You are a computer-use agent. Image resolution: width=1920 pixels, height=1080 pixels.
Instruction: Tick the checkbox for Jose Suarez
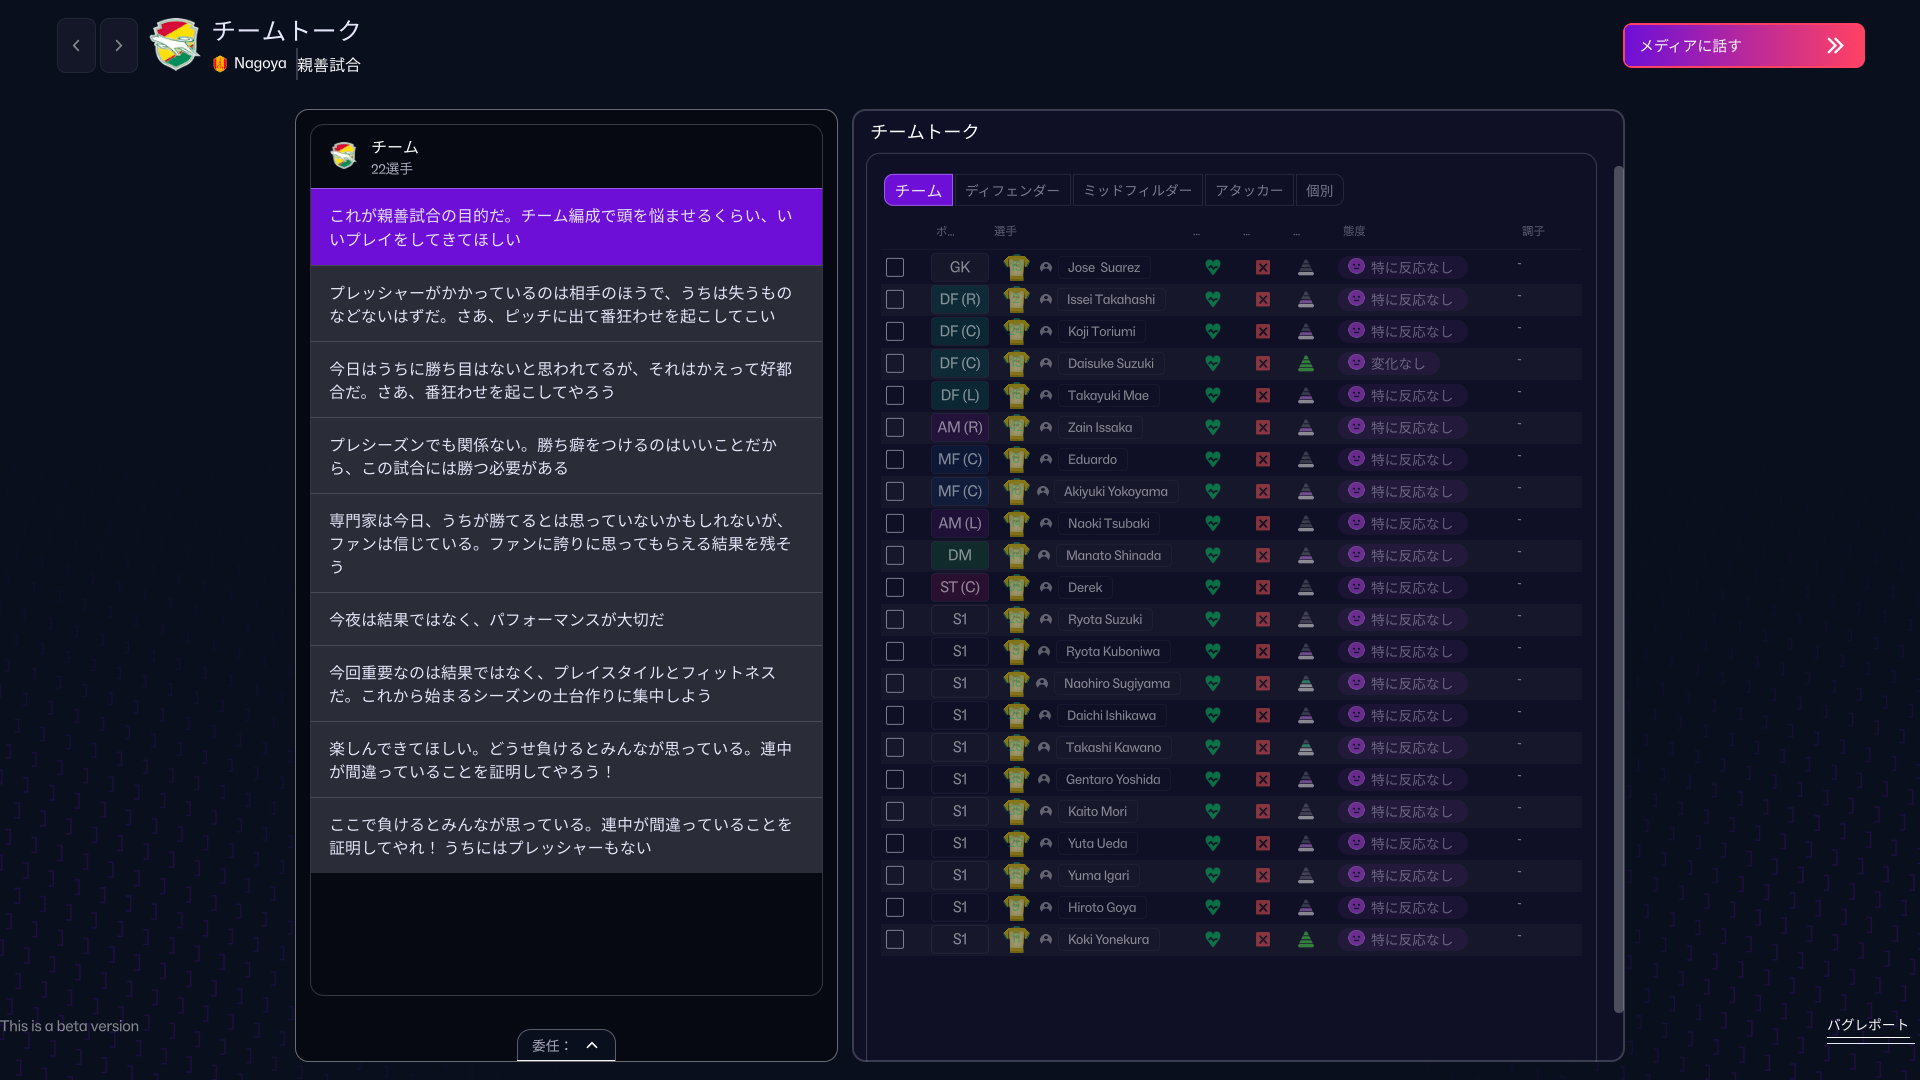[895, 267]
